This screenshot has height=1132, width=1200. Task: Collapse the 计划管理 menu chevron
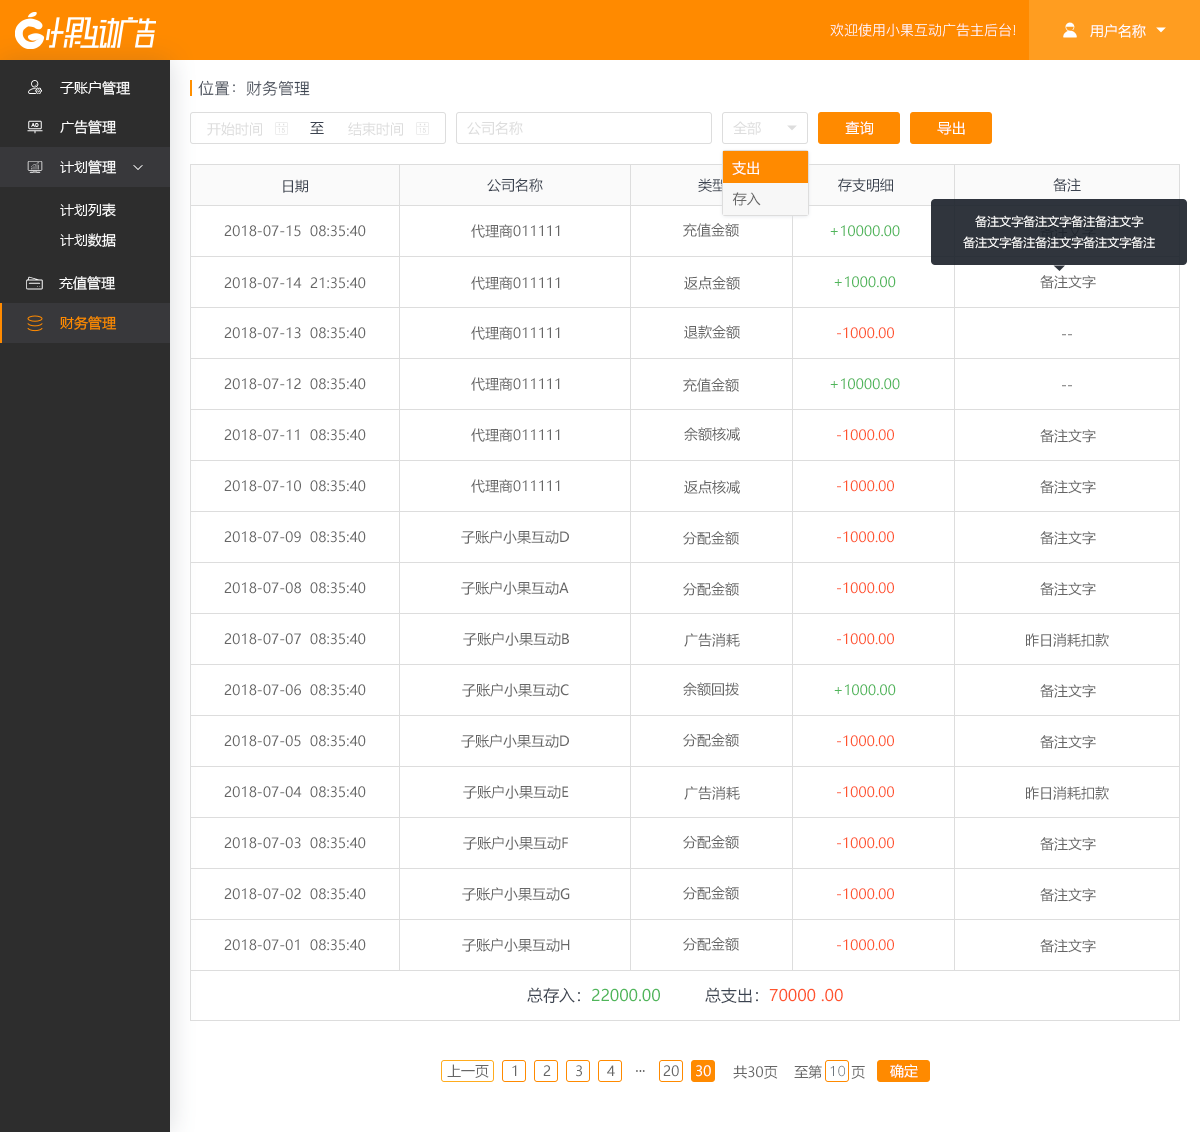coord(138,167)
